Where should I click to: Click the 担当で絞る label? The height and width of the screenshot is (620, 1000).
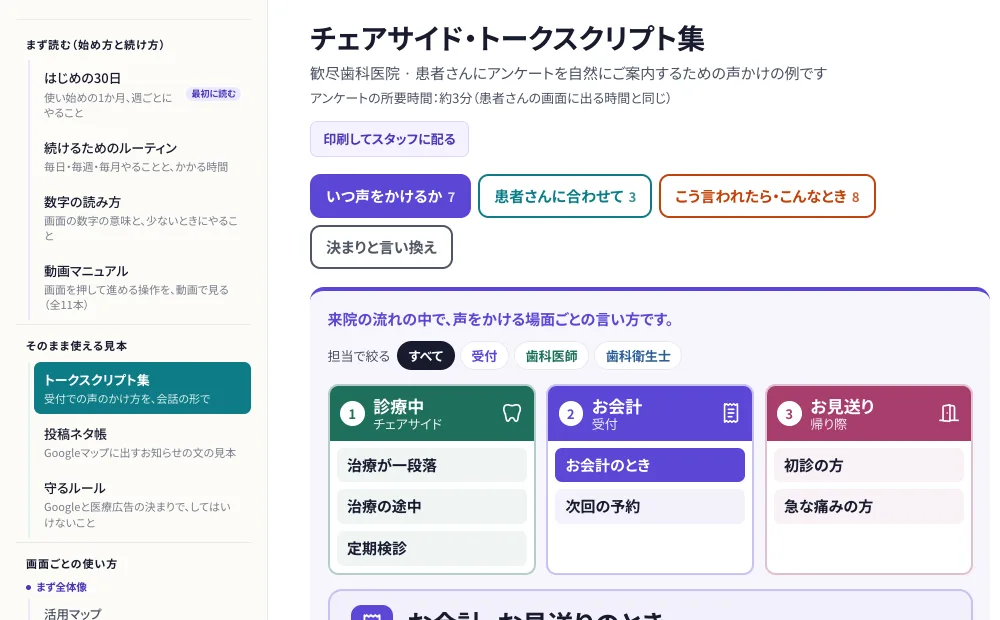(x=358, y=357)
